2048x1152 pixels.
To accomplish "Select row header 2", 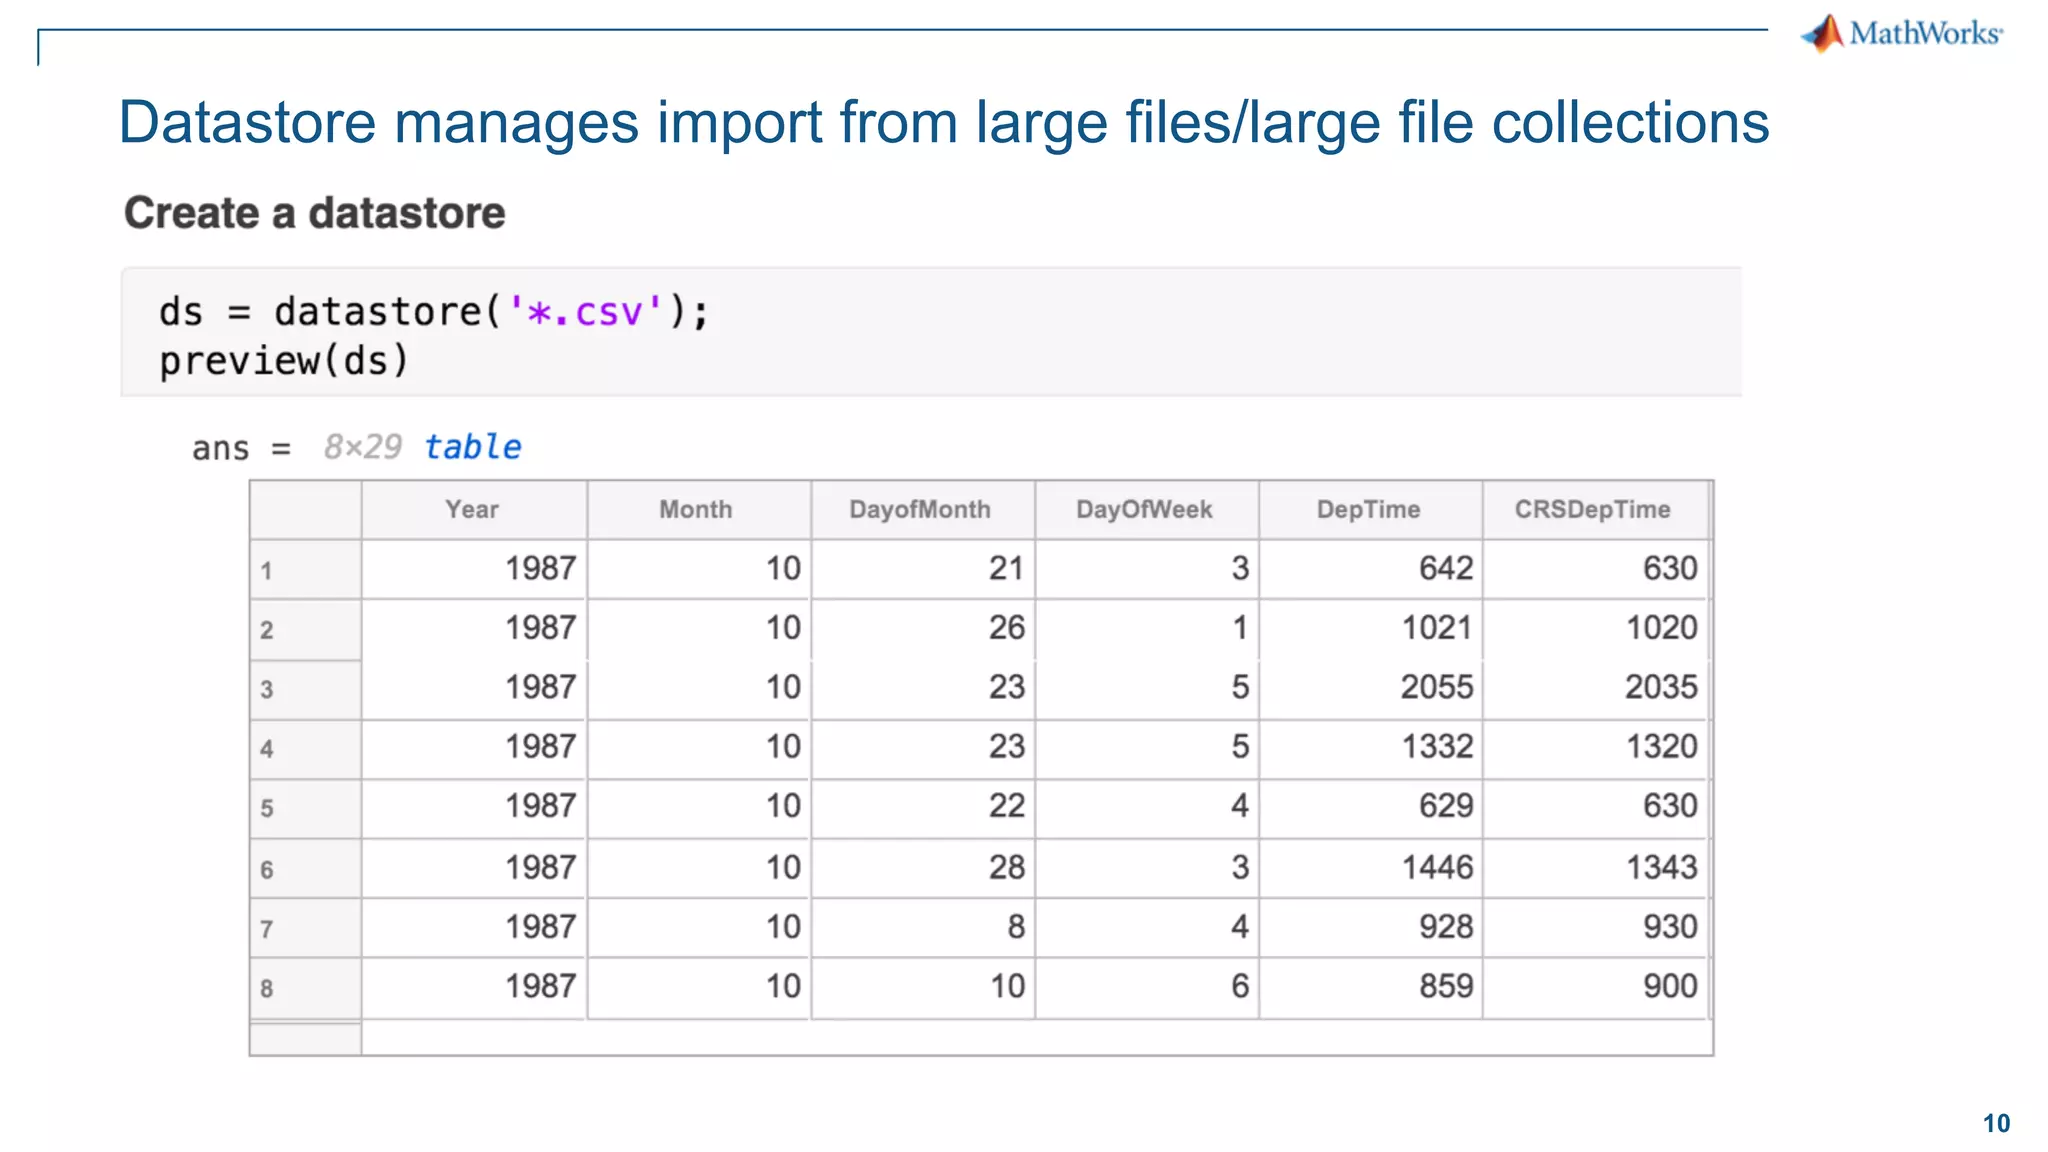I will (x=305, y=630).
